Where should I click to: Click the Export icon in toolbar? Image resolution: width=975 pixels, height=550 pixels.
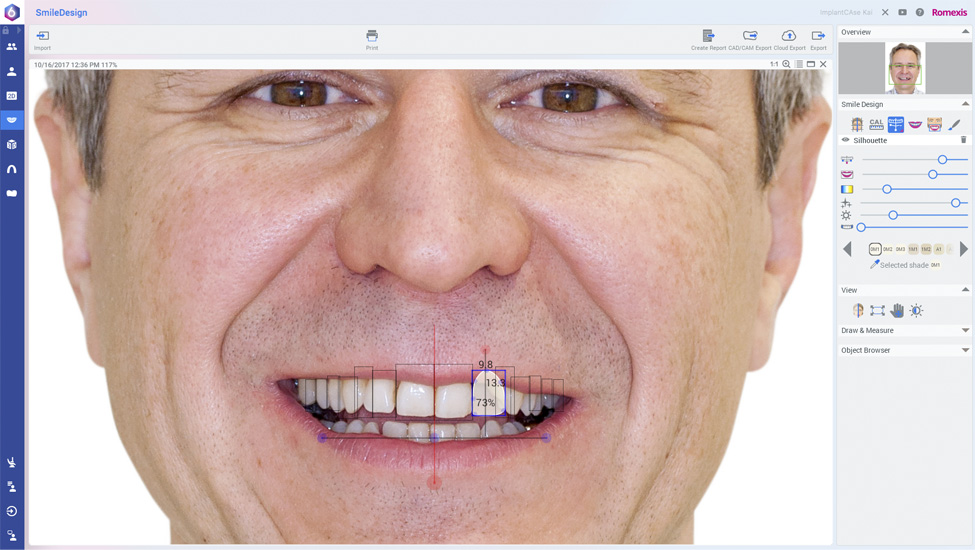(x=818, y=35)
